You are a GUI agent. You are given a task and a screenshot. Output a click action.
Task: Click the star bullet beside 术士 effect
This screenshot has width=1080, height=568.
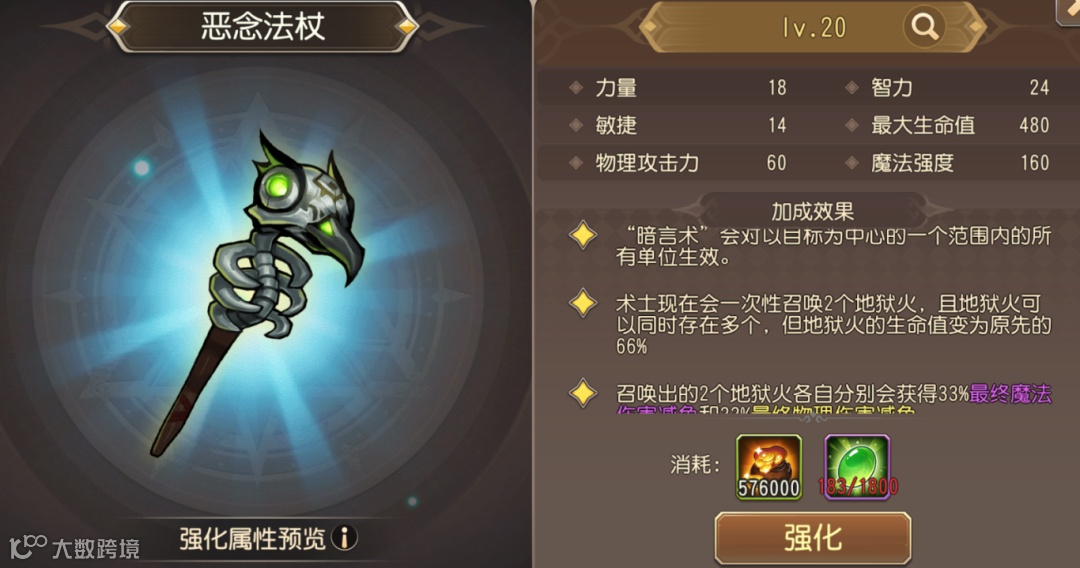[x=583, y=303]
